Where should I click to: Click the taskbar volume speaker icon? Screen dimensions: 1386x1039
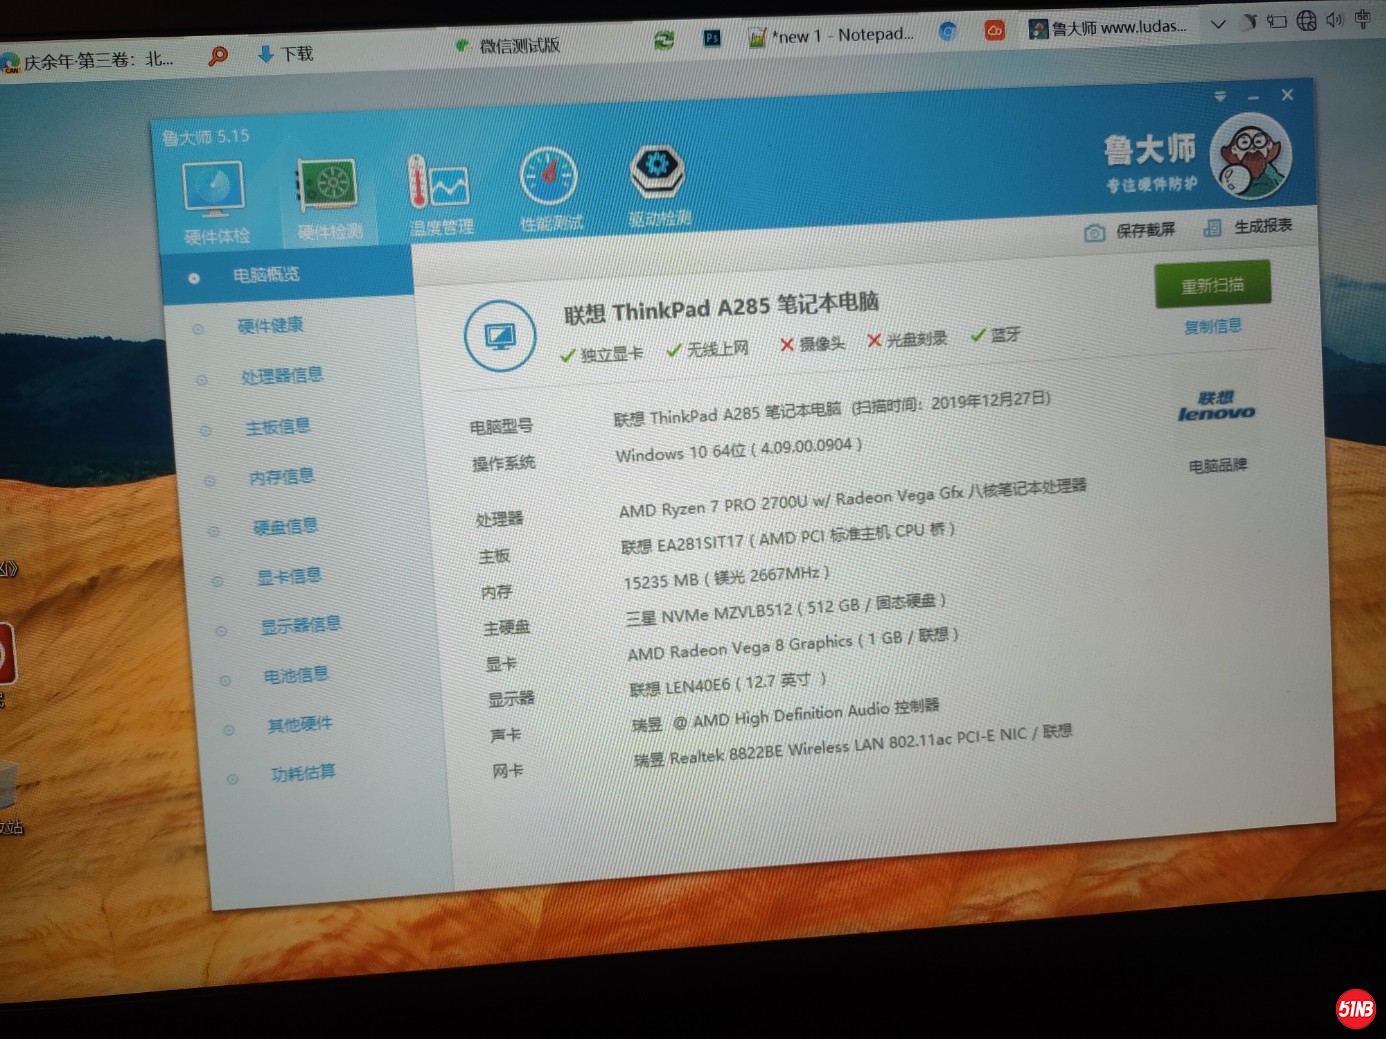[x=1334, y=20]
